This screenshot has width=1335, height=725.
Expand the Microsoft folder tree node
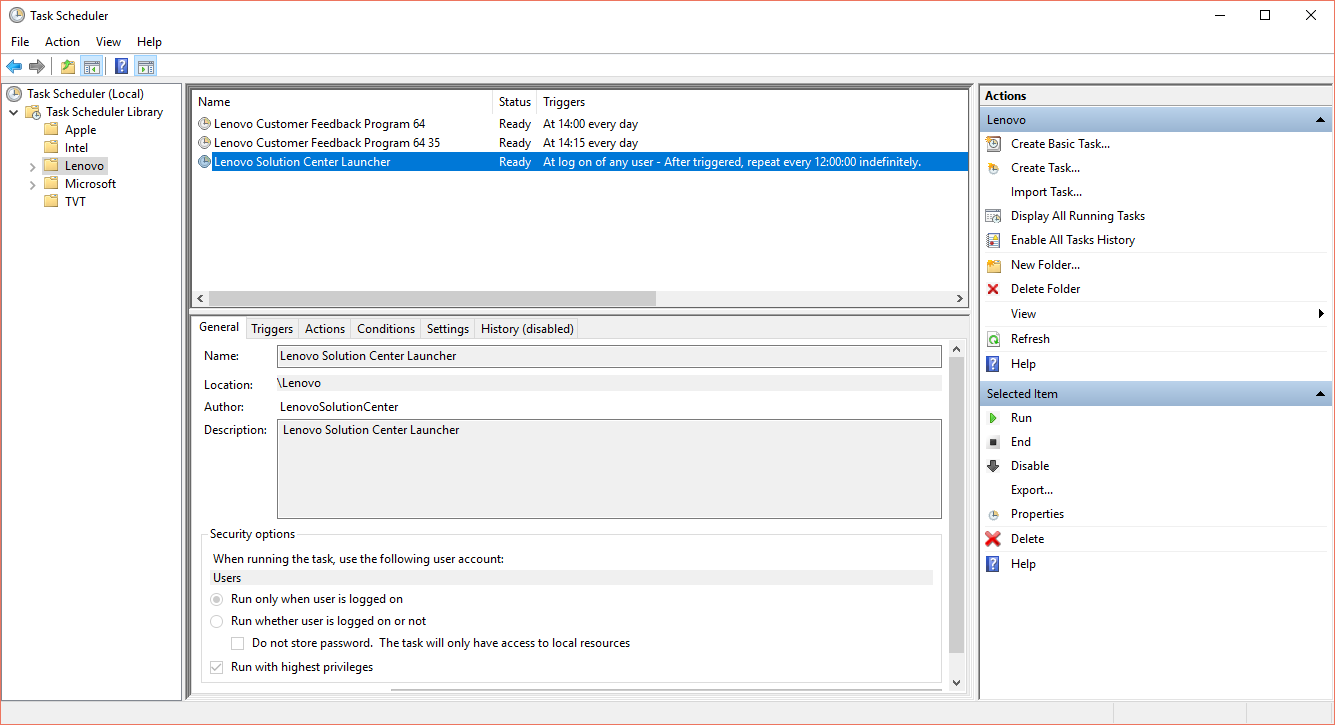point(33,184)
